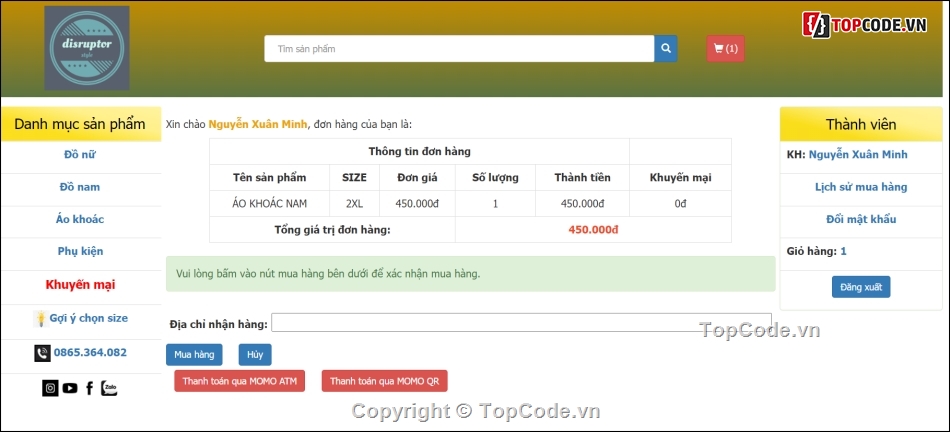
Task: Click the red total 450.000đ
Action: 593,230
